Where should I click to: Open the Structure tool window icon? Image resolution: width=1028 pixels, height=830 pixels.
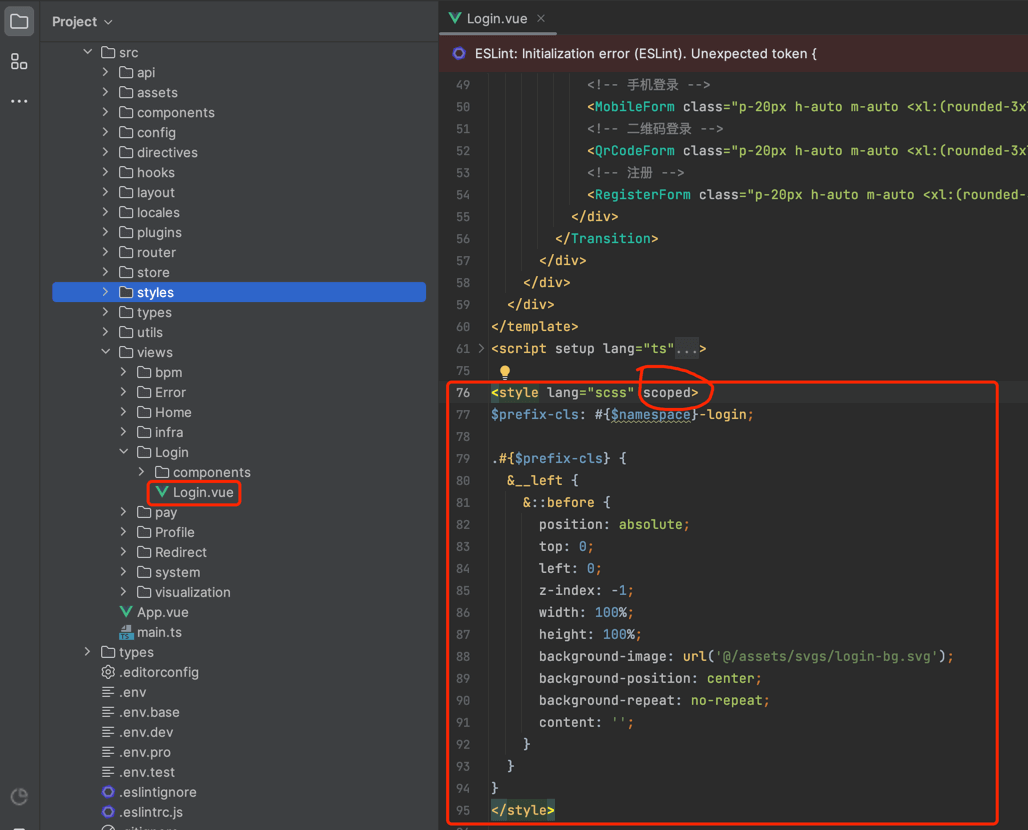point(19,62)
